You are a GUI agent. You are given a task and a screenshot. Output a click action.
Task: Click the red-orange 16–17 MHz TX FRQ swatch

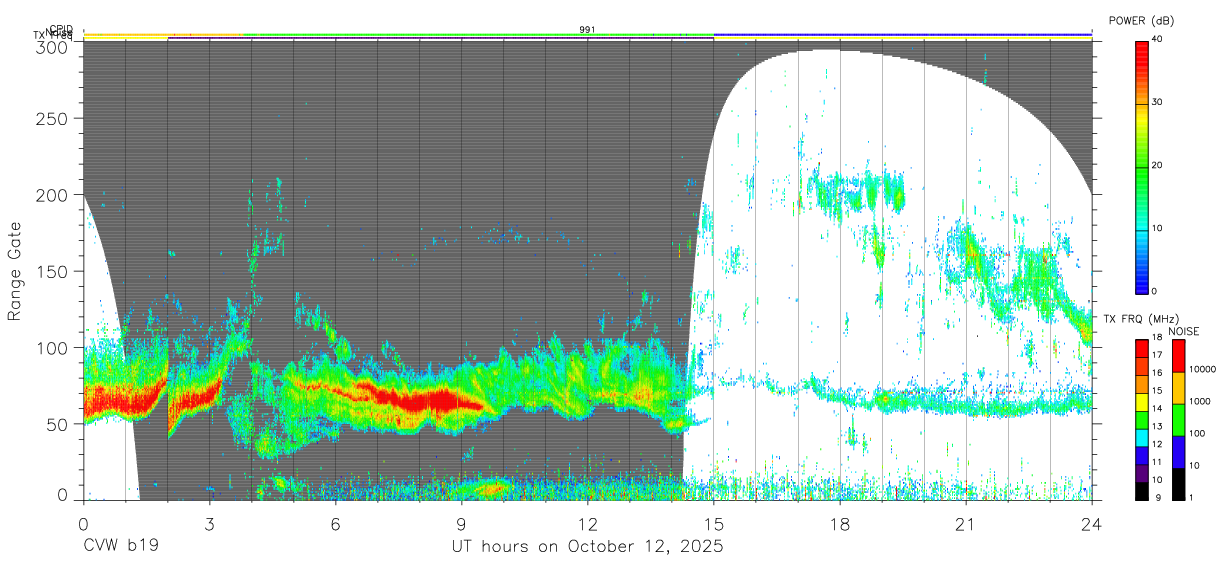click(1142, 367)
